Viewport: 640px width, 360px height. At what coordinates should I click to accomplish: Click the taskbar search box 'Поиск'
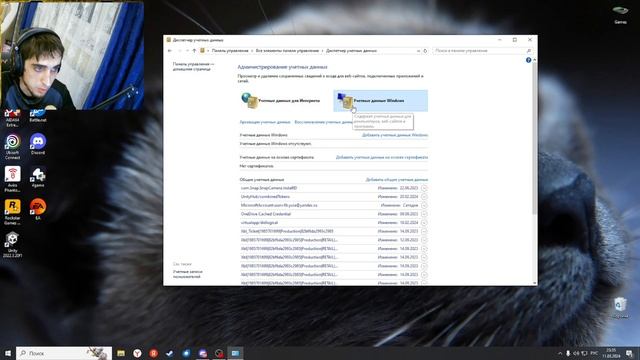click(64, 353)
